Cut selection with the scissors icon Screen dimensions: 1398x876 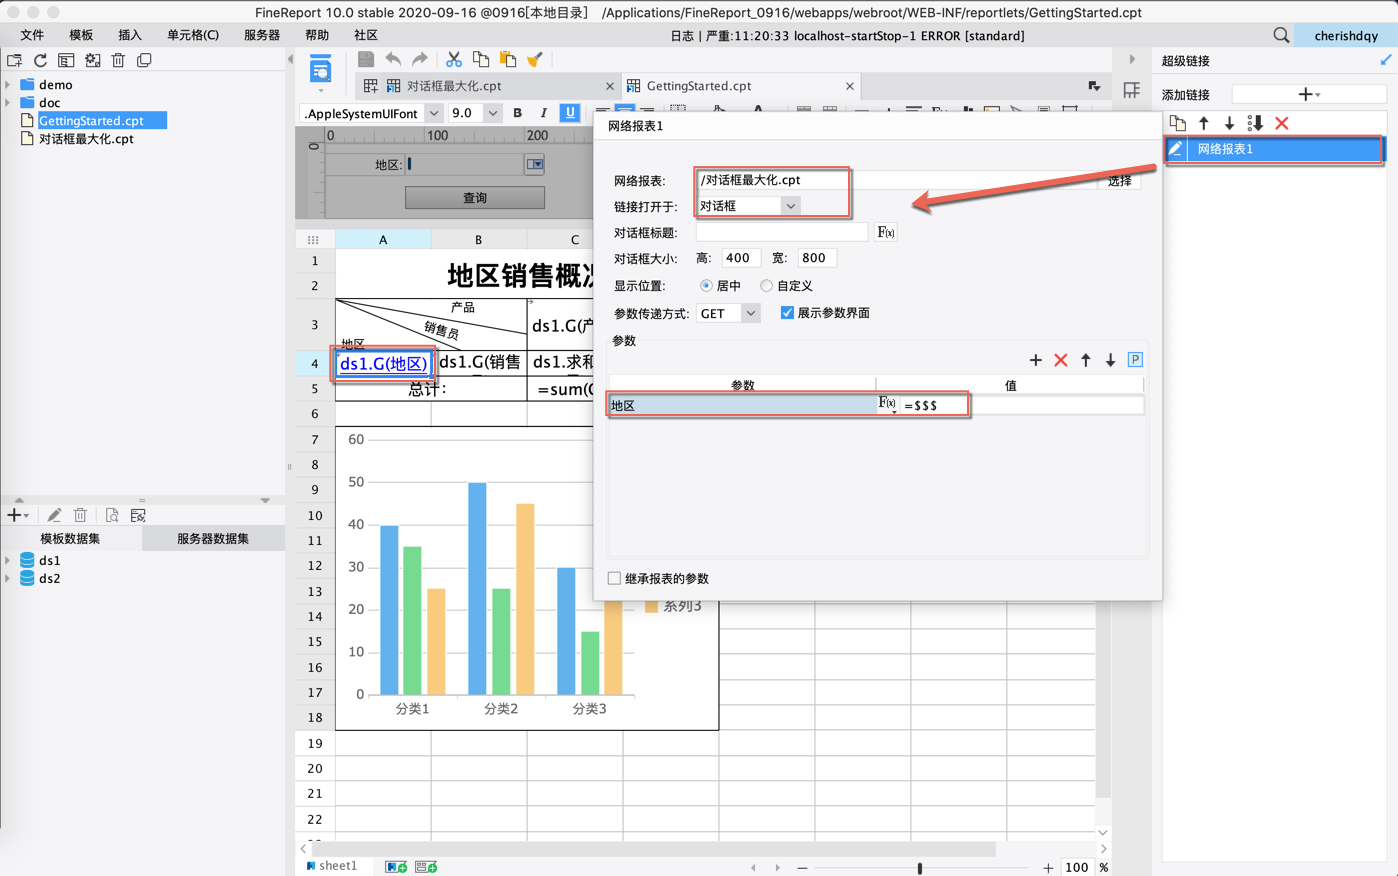coord(454,60)
